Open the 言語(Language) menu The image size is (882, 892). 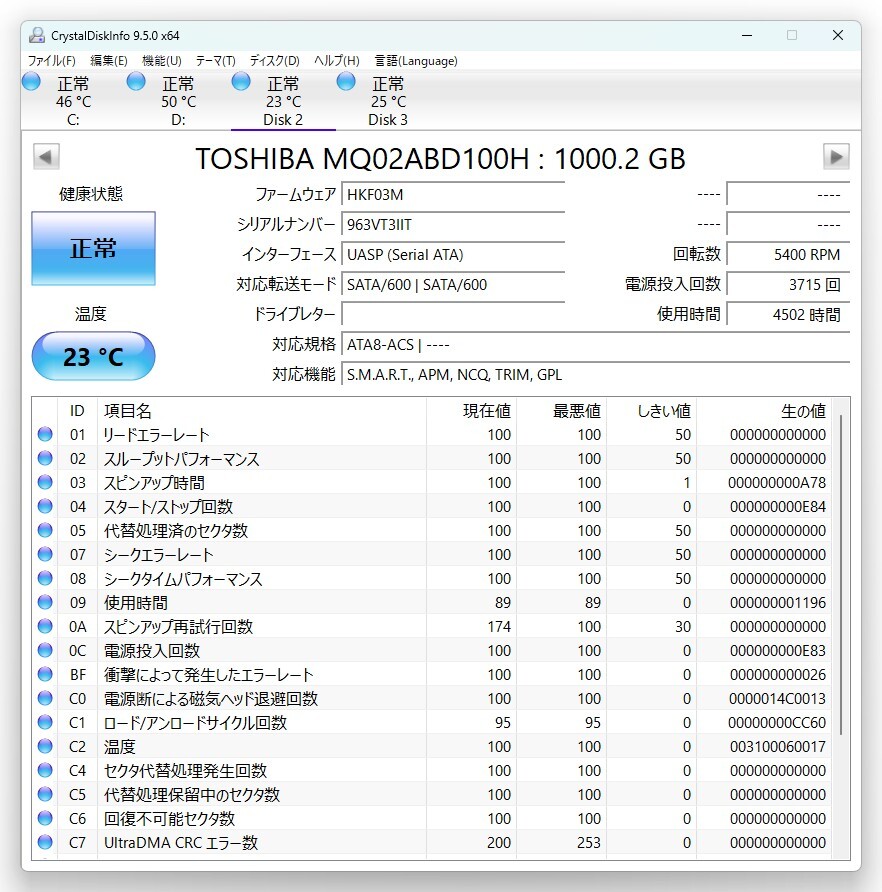416,60
